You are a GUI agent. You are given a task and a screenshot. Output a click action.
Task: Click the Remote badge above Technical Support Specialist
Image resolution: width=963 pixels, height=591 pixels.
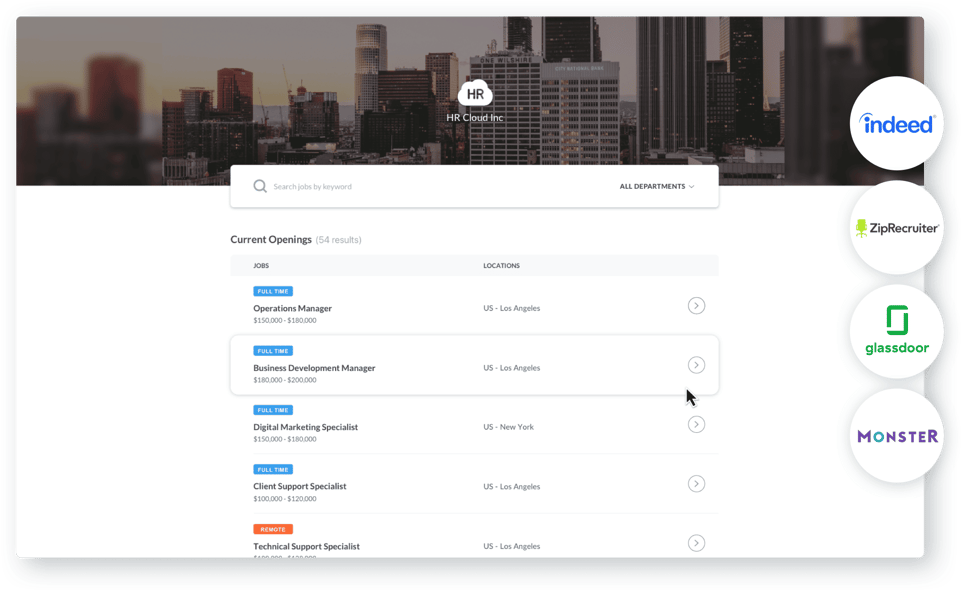pos(273,529)
